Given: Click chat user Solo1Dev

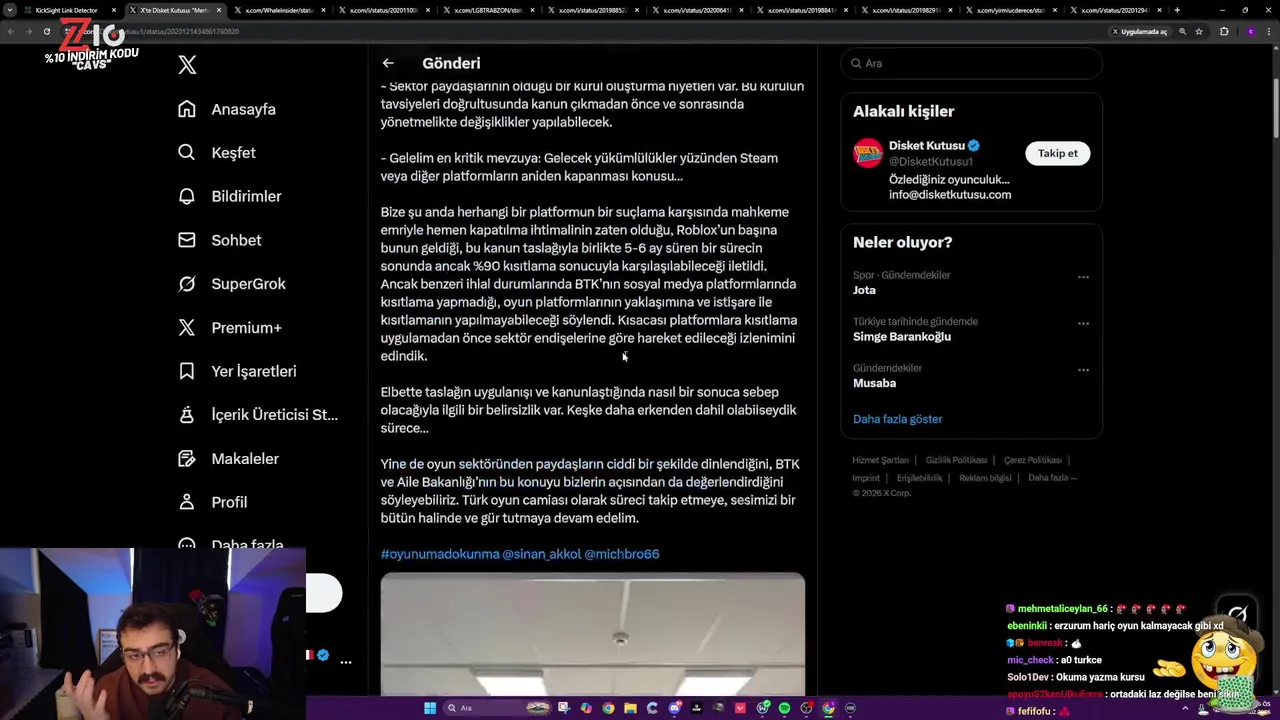Looking at the screenshot, I should click(x=1029, y=677).
